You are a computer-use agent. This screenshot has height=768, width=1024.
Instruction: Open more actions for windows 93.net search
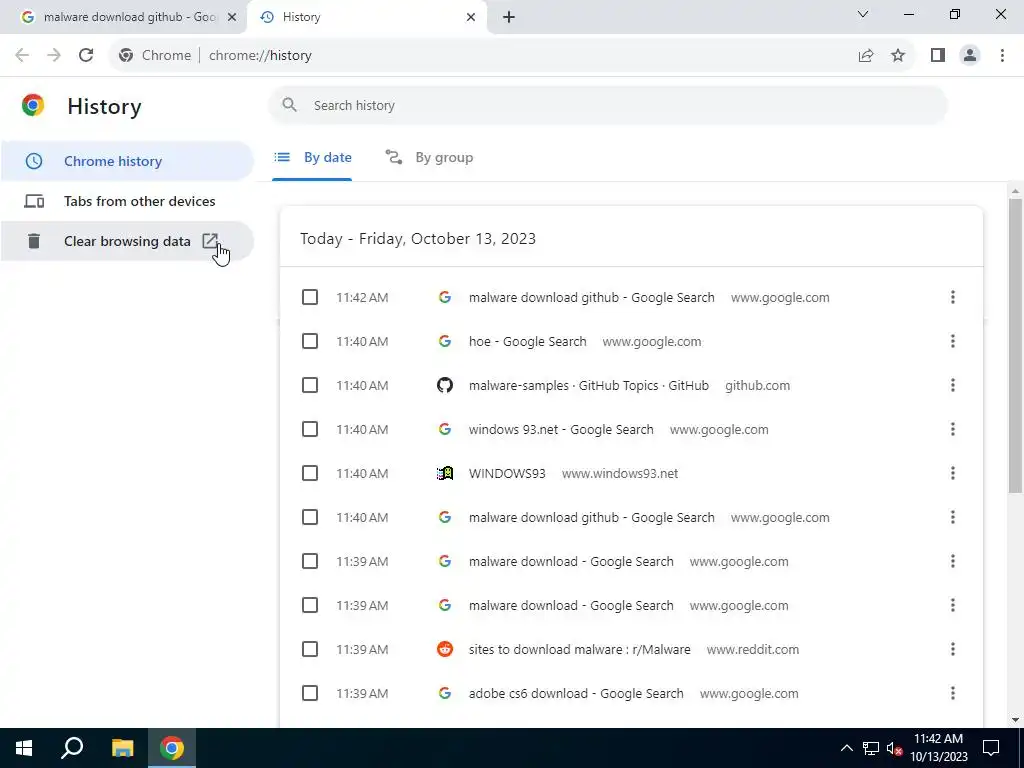point(952,429)
